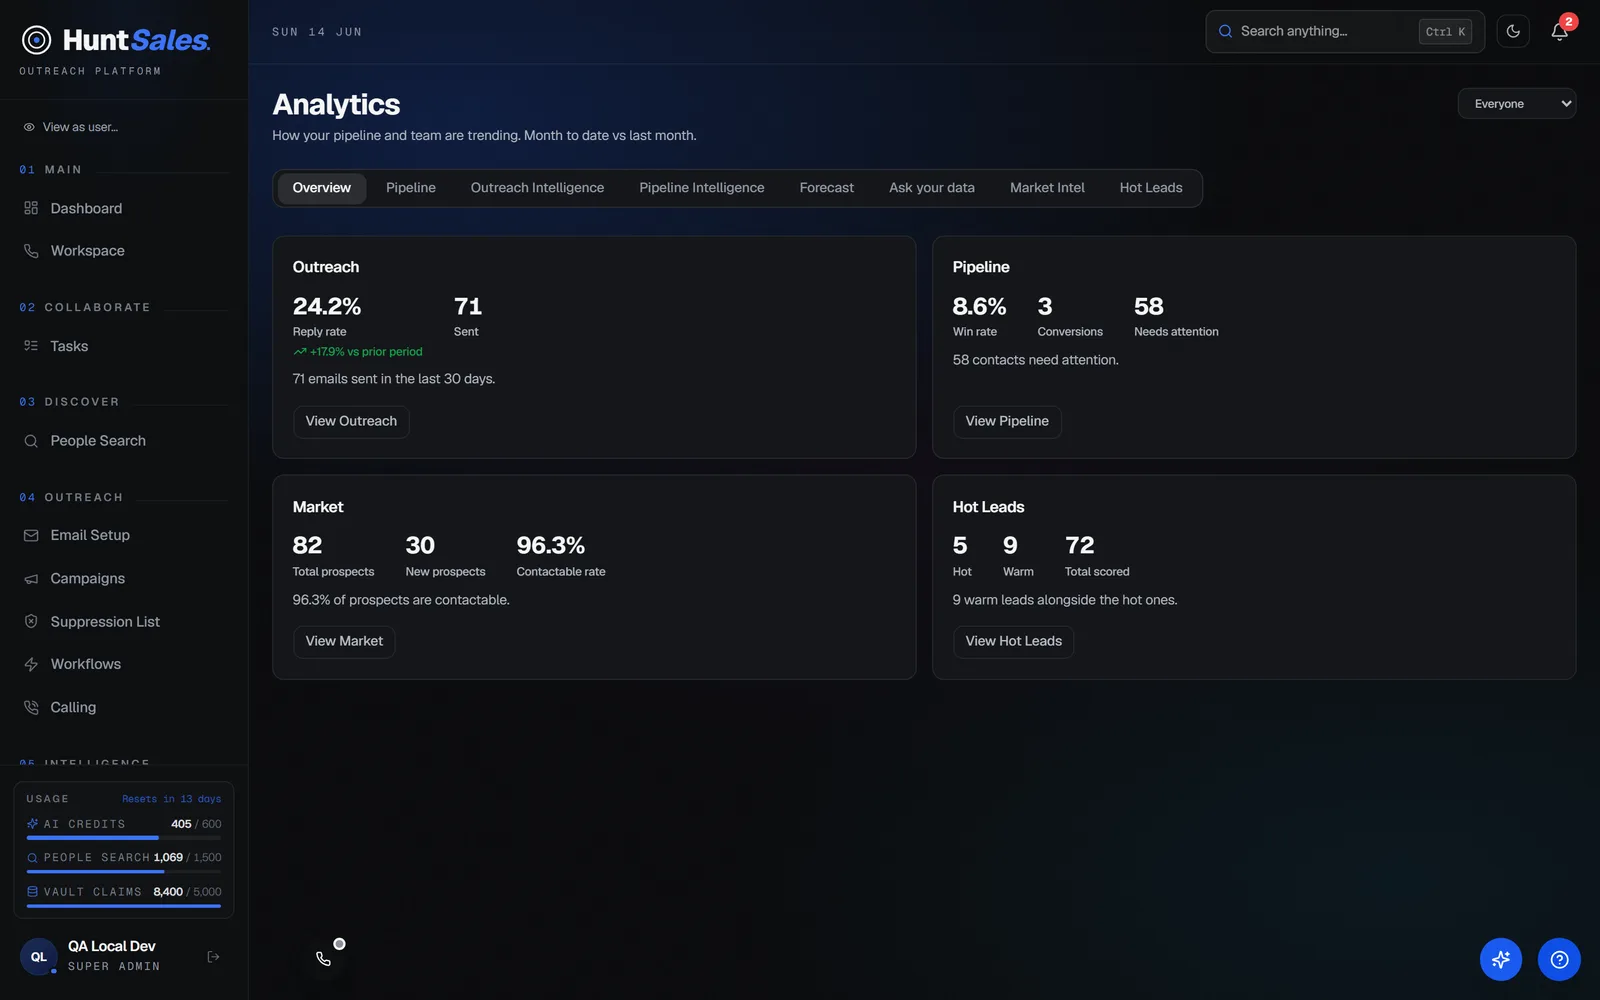Switch to the Market Intel tab
The height and width of the screenshot is (1000, 1600).
[x=1047, y=188]
